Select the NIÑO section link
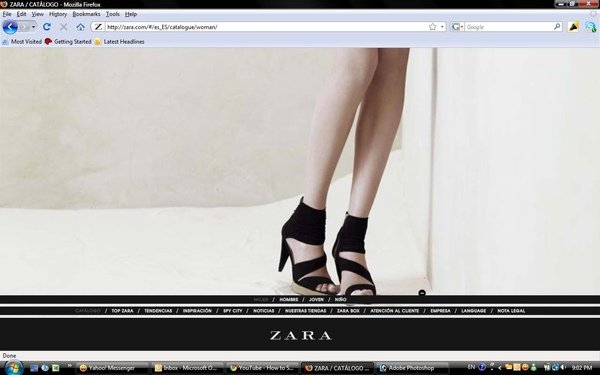The width and height of the screenshot is (600, 375). tap(340, 300)
